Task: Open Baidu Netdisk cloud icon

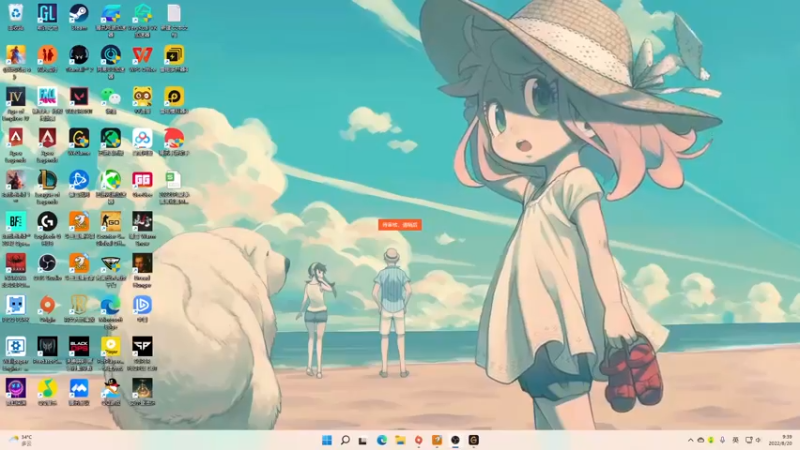Action: (x=142, y=138)
